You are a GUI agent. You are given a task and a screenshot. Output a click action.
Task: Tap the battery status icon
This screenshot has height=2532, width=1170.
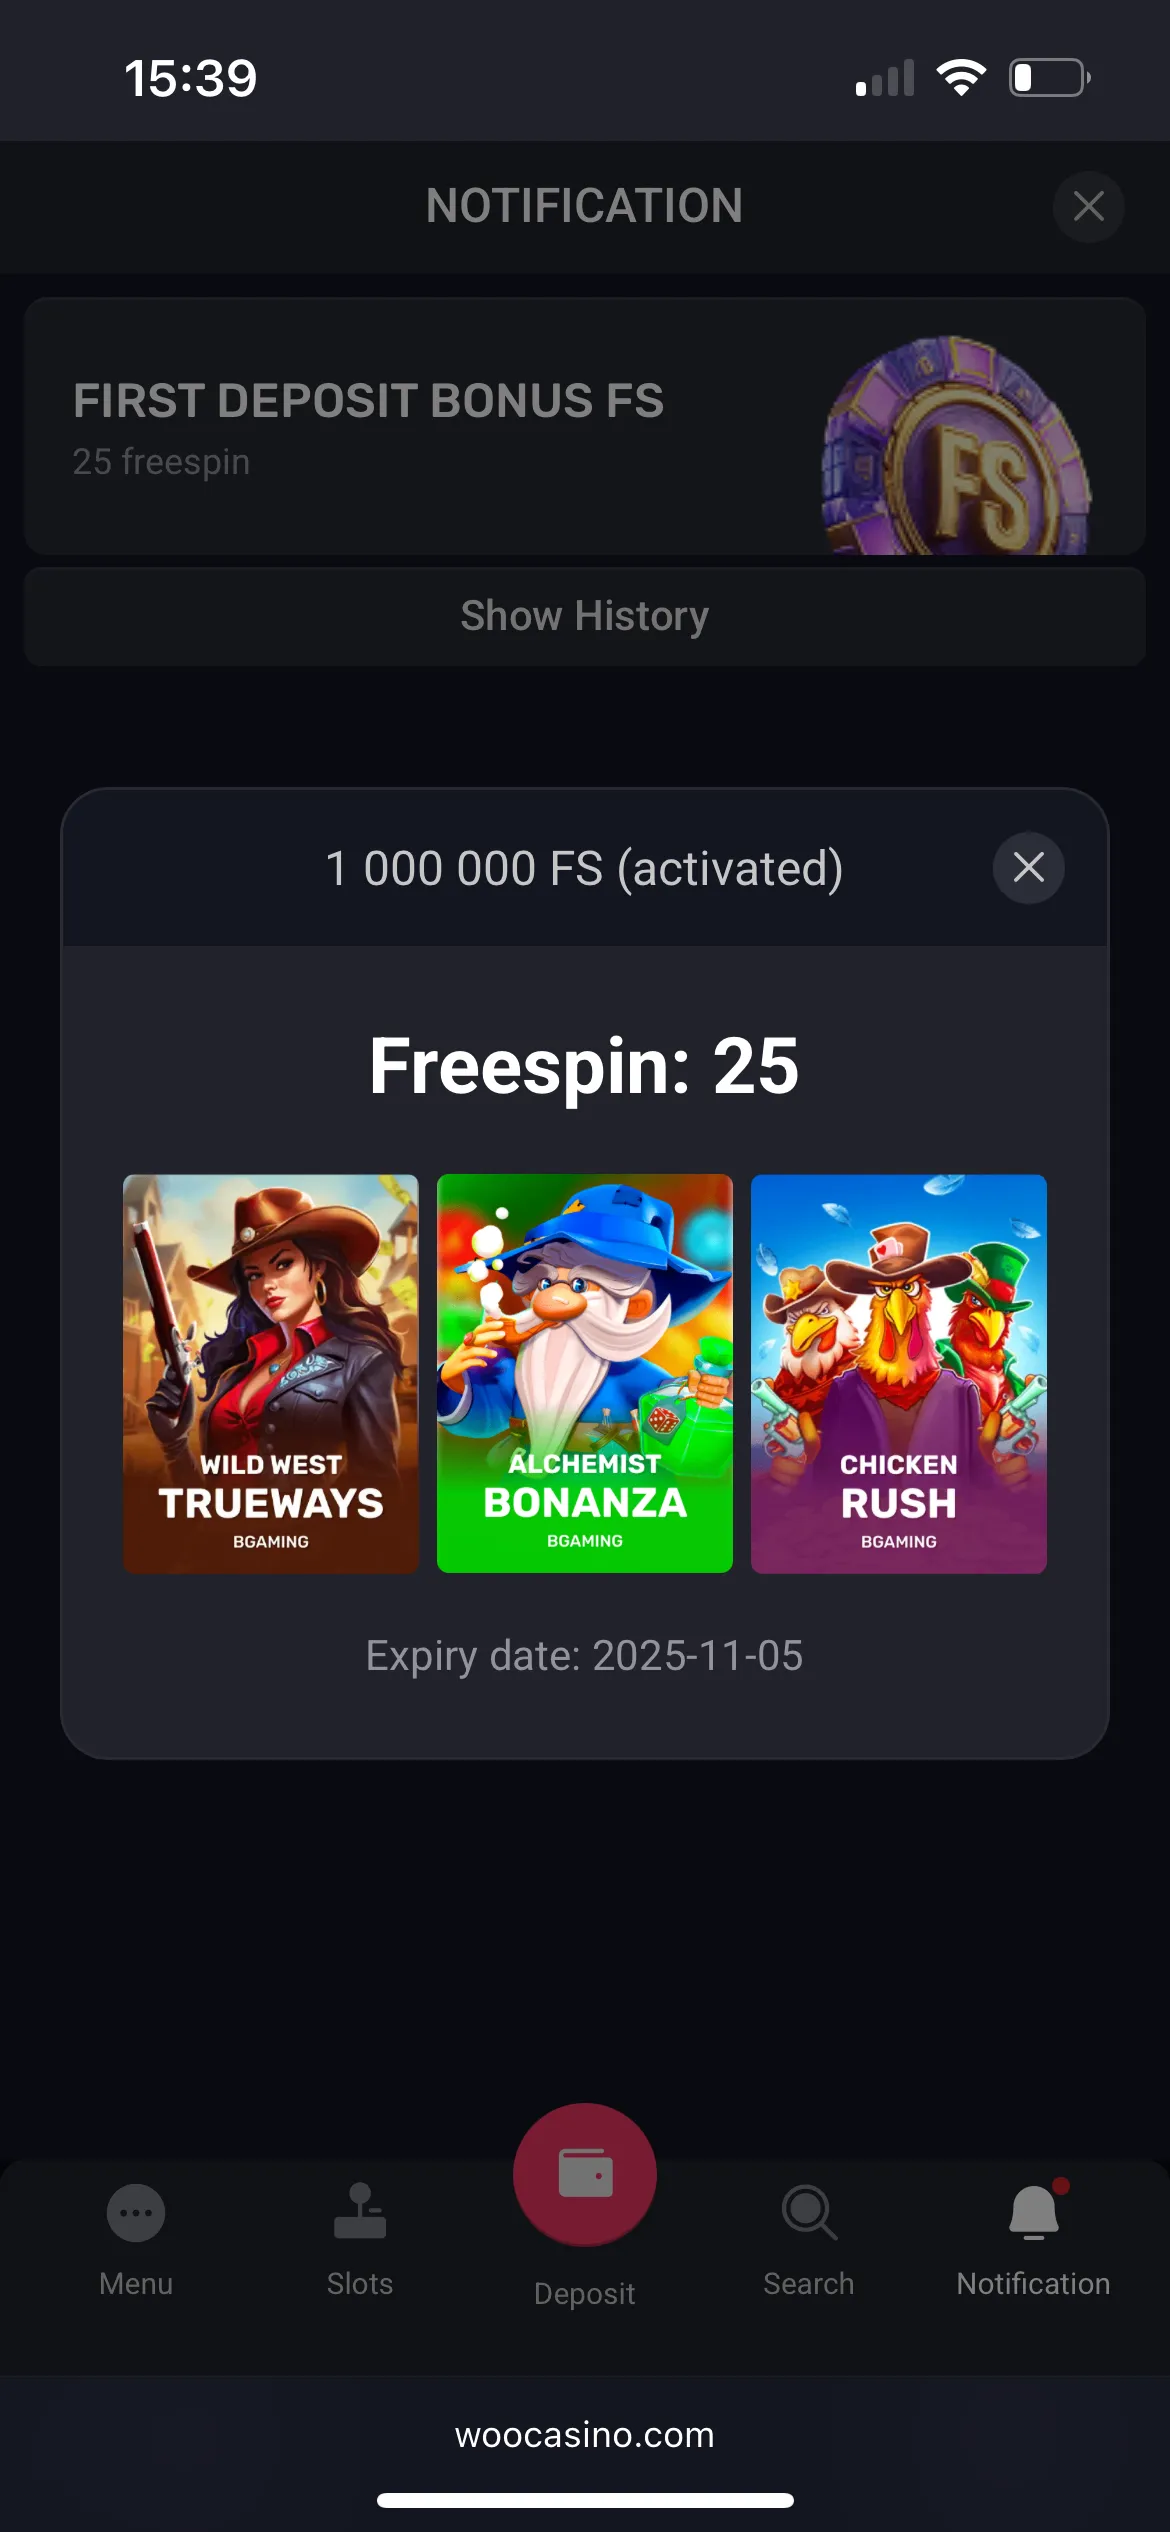tap(1050, 78)
